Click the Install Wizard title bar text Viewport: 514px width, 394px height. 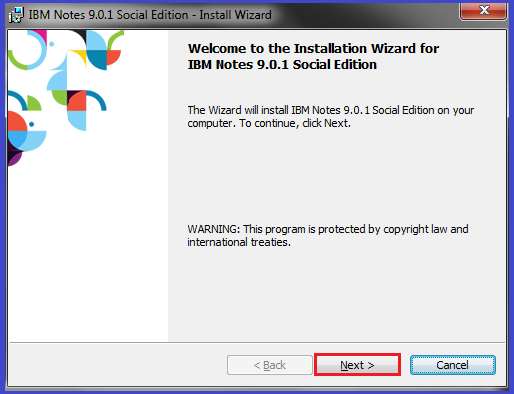tap(150, 15)
